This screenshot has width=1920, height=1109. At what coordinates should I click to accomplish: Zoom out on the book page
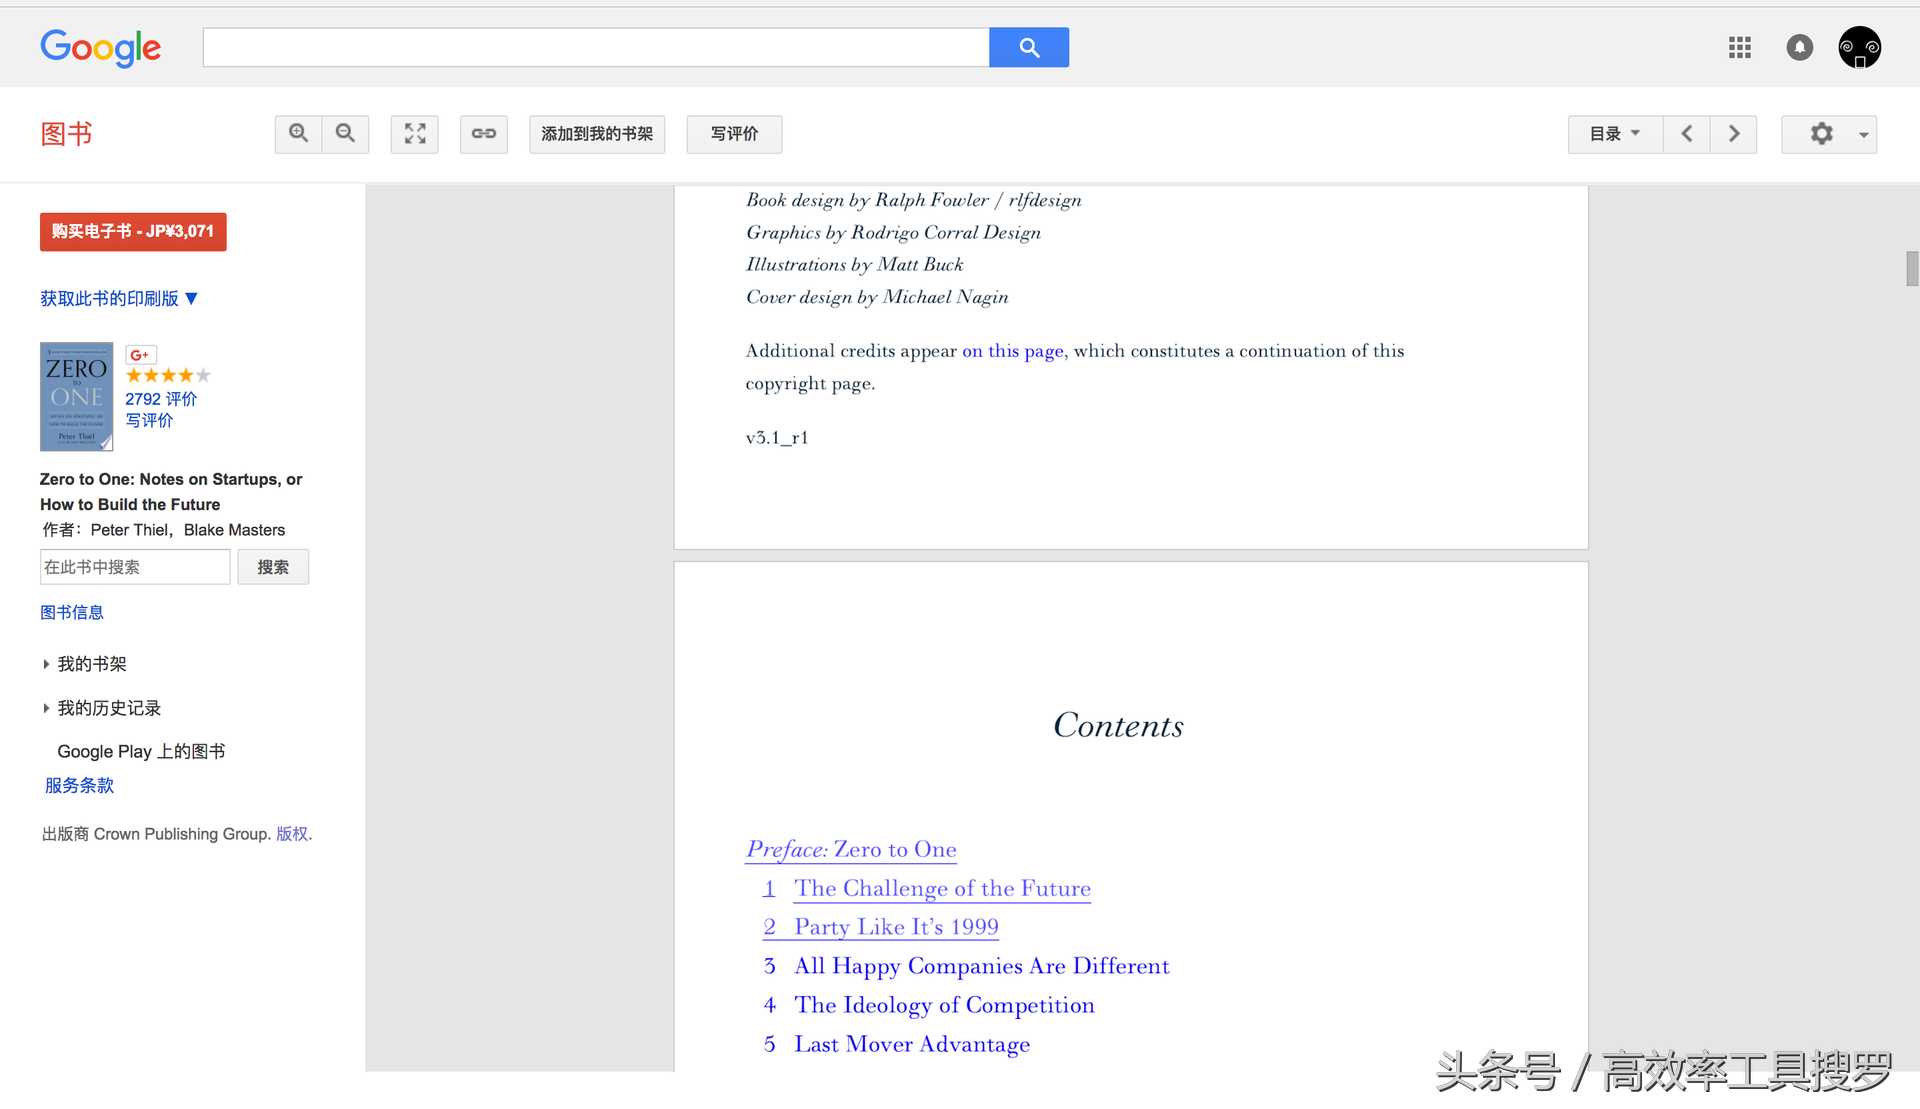click(345, 134)
